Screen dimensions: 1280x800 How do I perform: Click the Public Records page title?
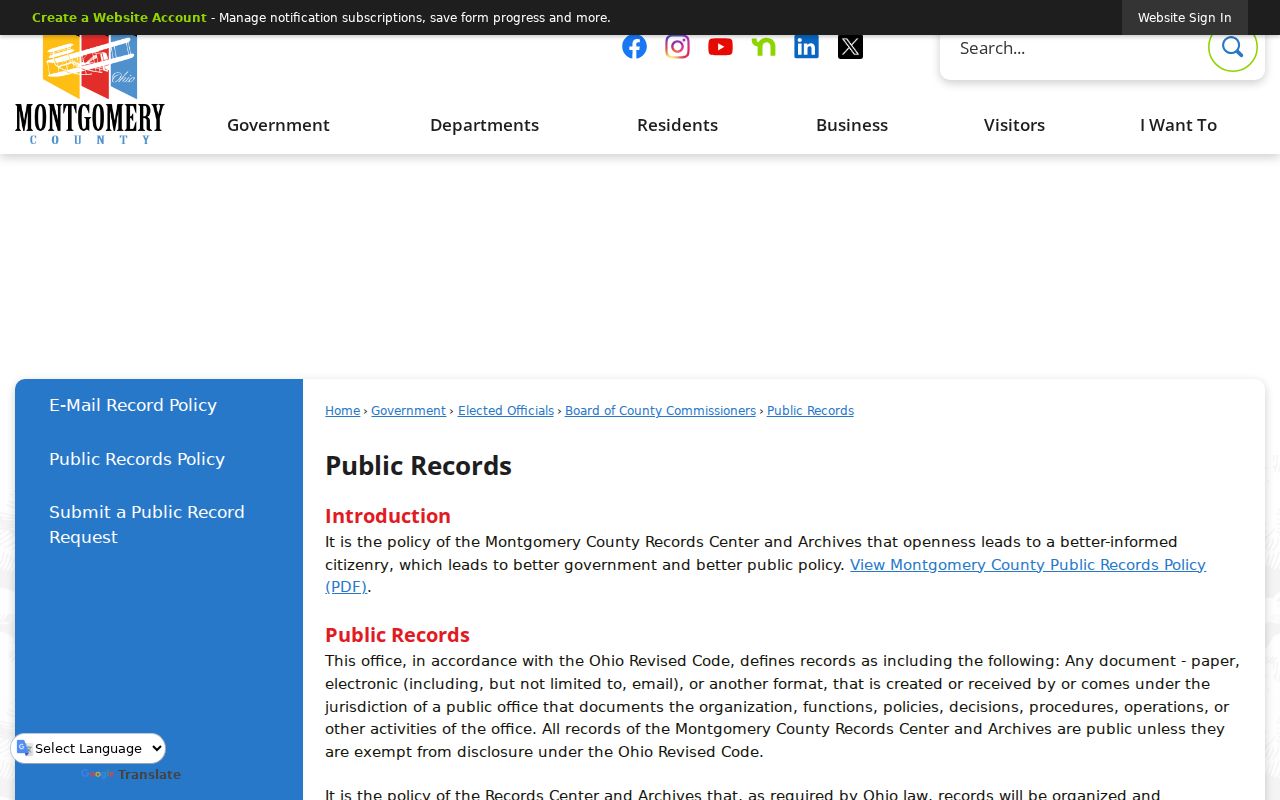click(418, 466)
